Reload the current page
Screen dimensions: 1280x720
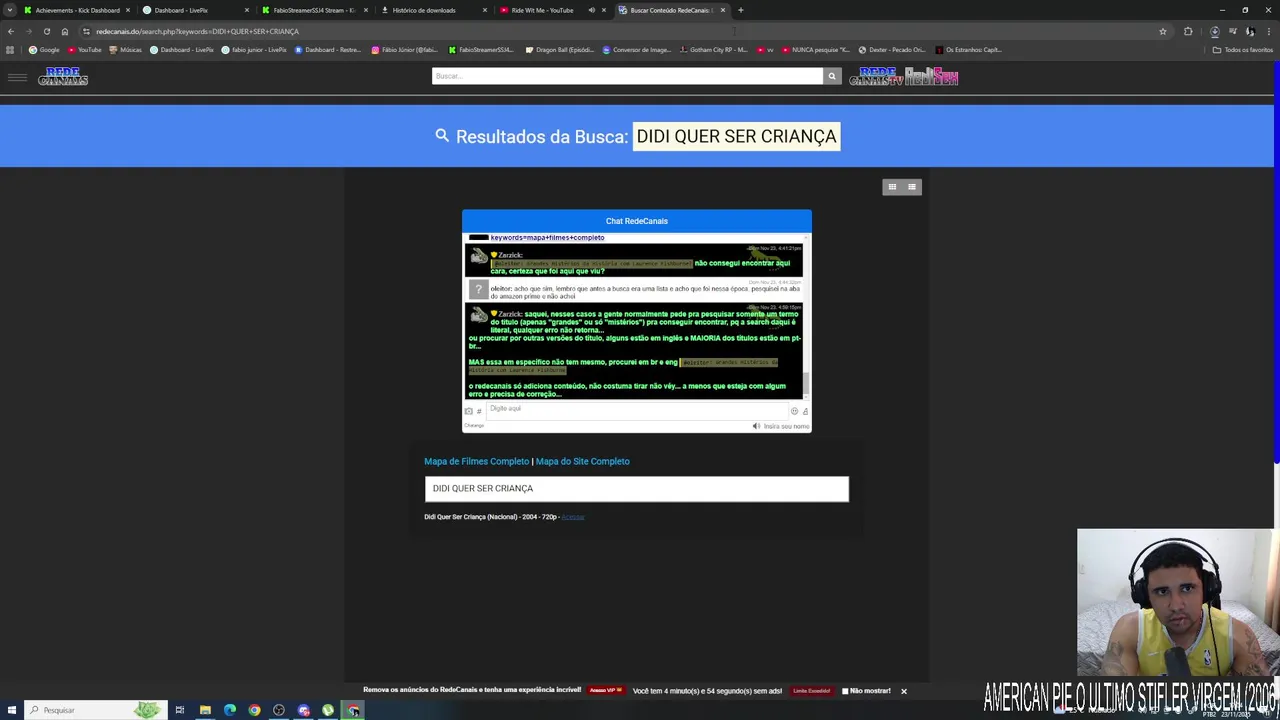(46, 31)
